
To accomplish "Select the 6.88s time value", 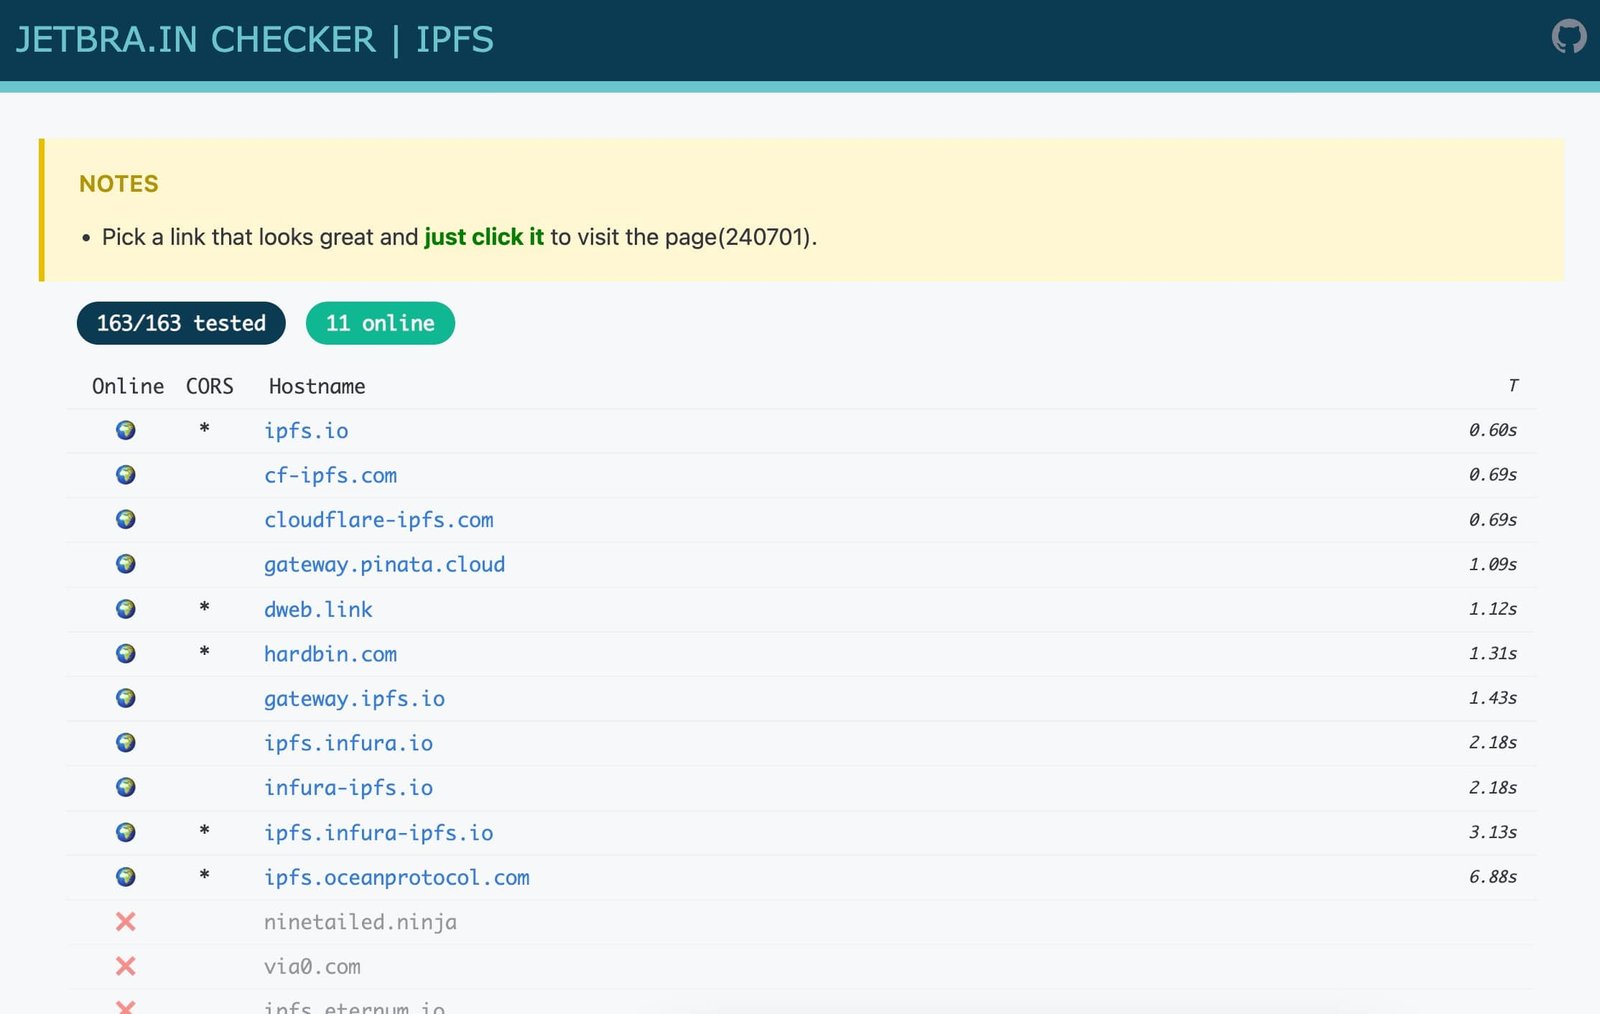I will tap(1492, 877).
